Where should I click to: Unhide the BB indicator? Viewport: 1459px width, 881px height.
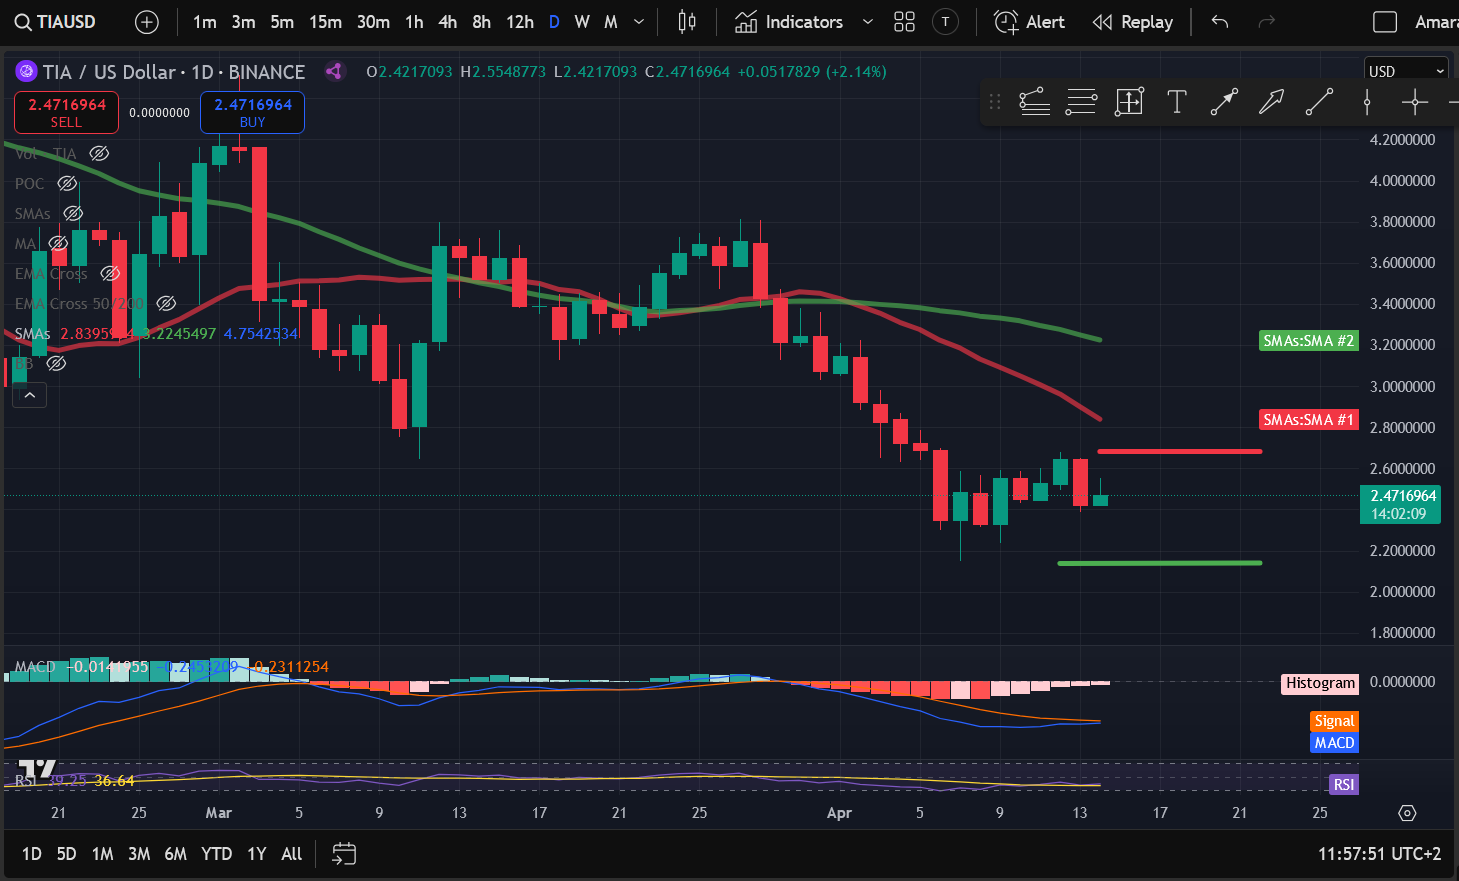pos(57,364)
